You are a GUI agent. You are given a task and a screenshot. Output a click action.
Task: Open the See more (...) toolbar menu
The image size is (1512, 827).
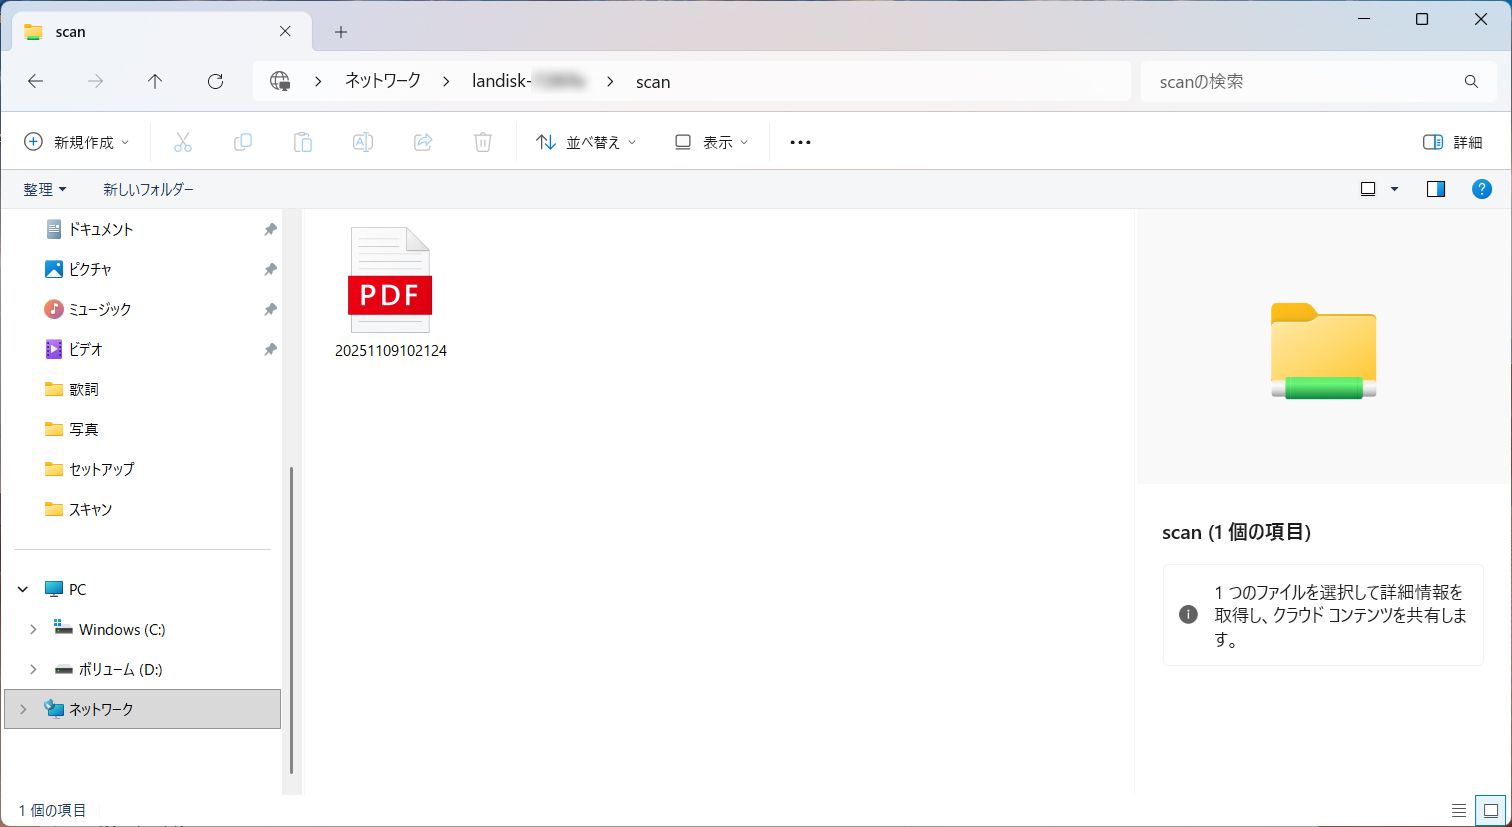point(799,141)
